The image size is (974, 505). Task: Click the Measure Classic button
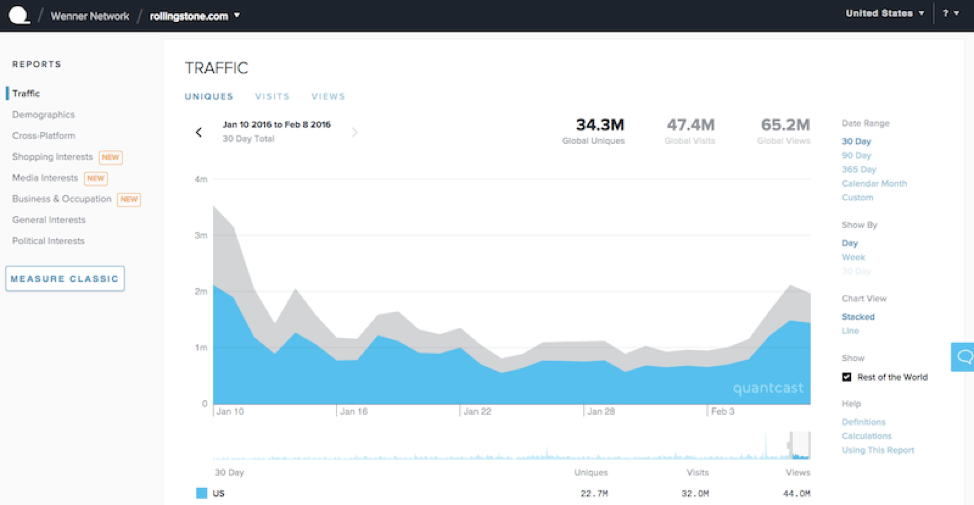click(x=65, y=278)
